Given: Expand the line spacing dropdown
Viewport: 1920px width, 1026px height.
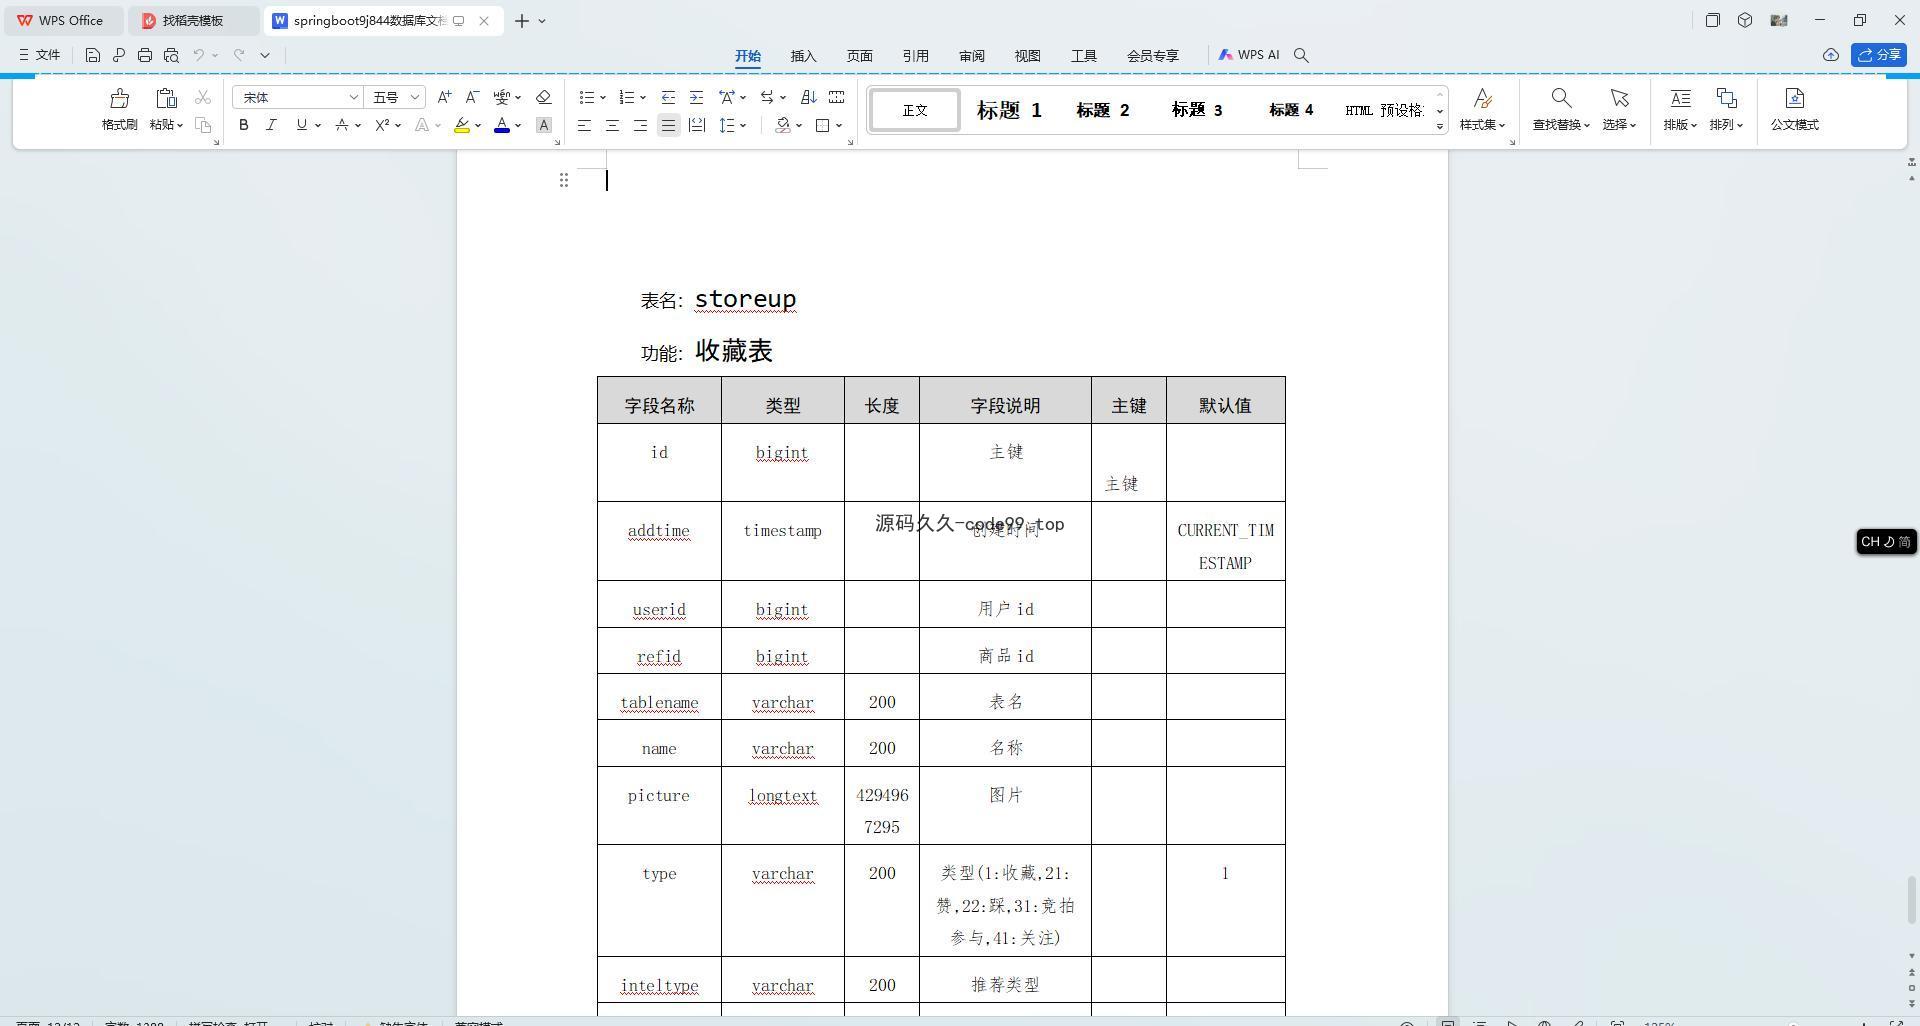Looking at the screenshot, I should click(x=744, y=125).
